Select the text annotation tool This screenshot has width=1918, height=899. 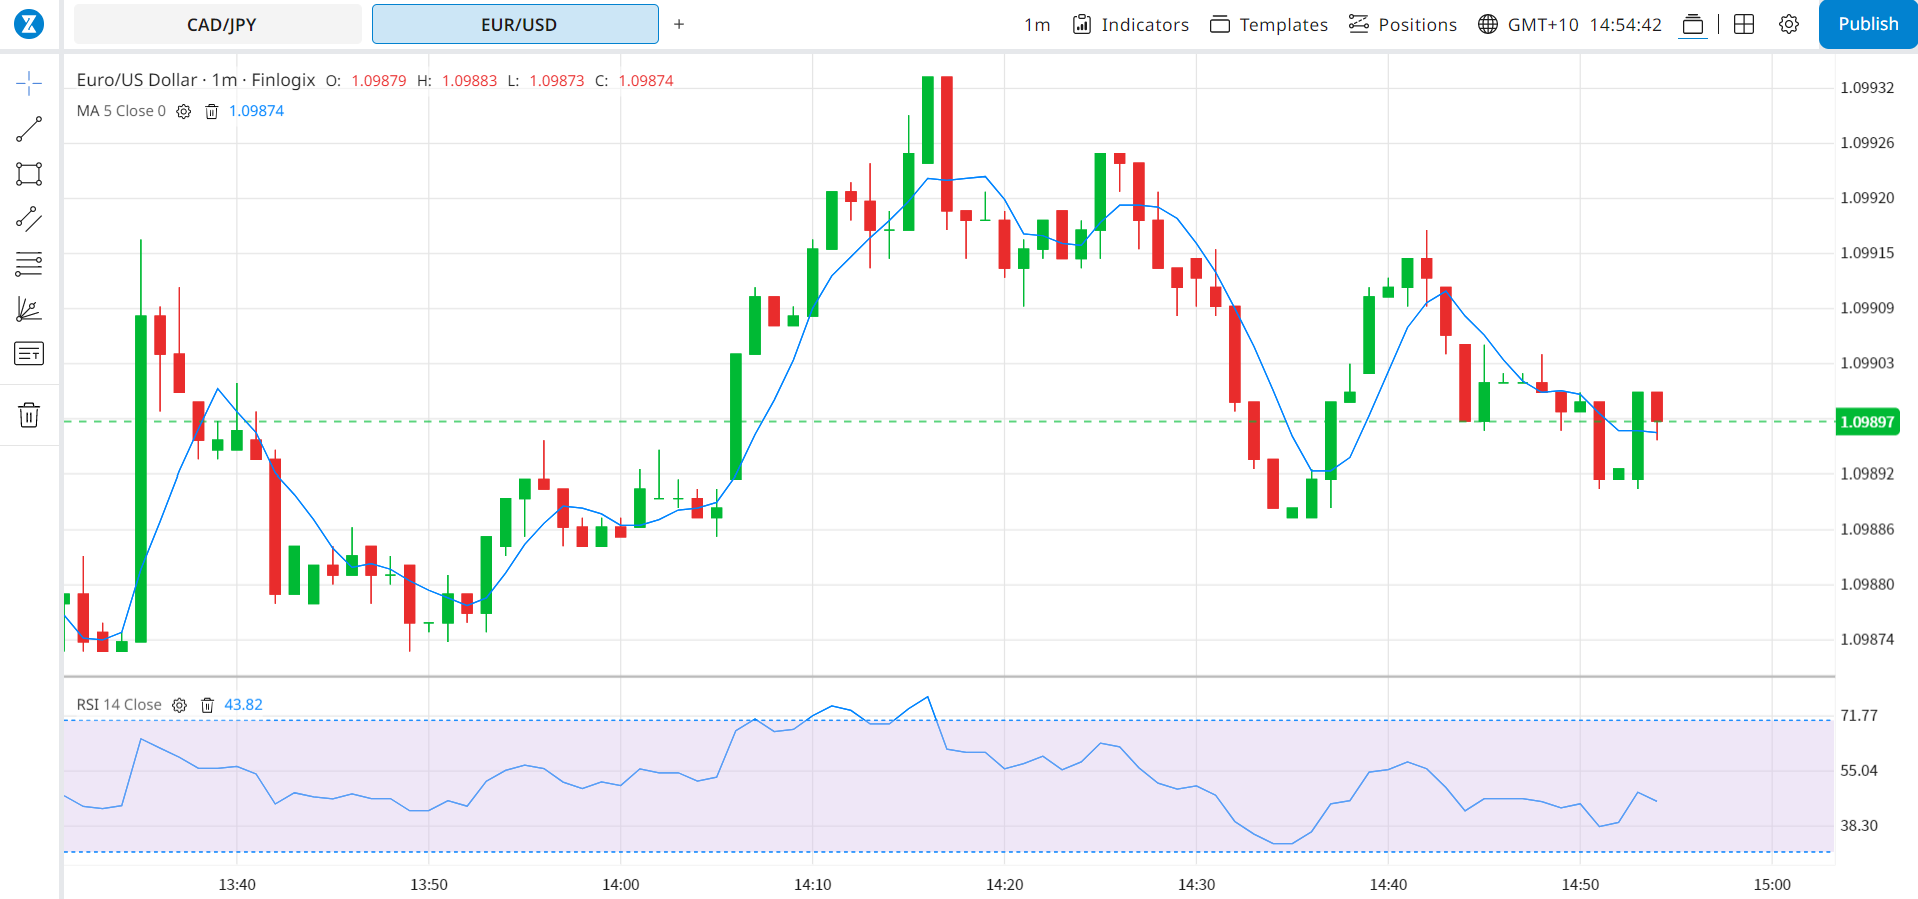(x=29, y=354)
